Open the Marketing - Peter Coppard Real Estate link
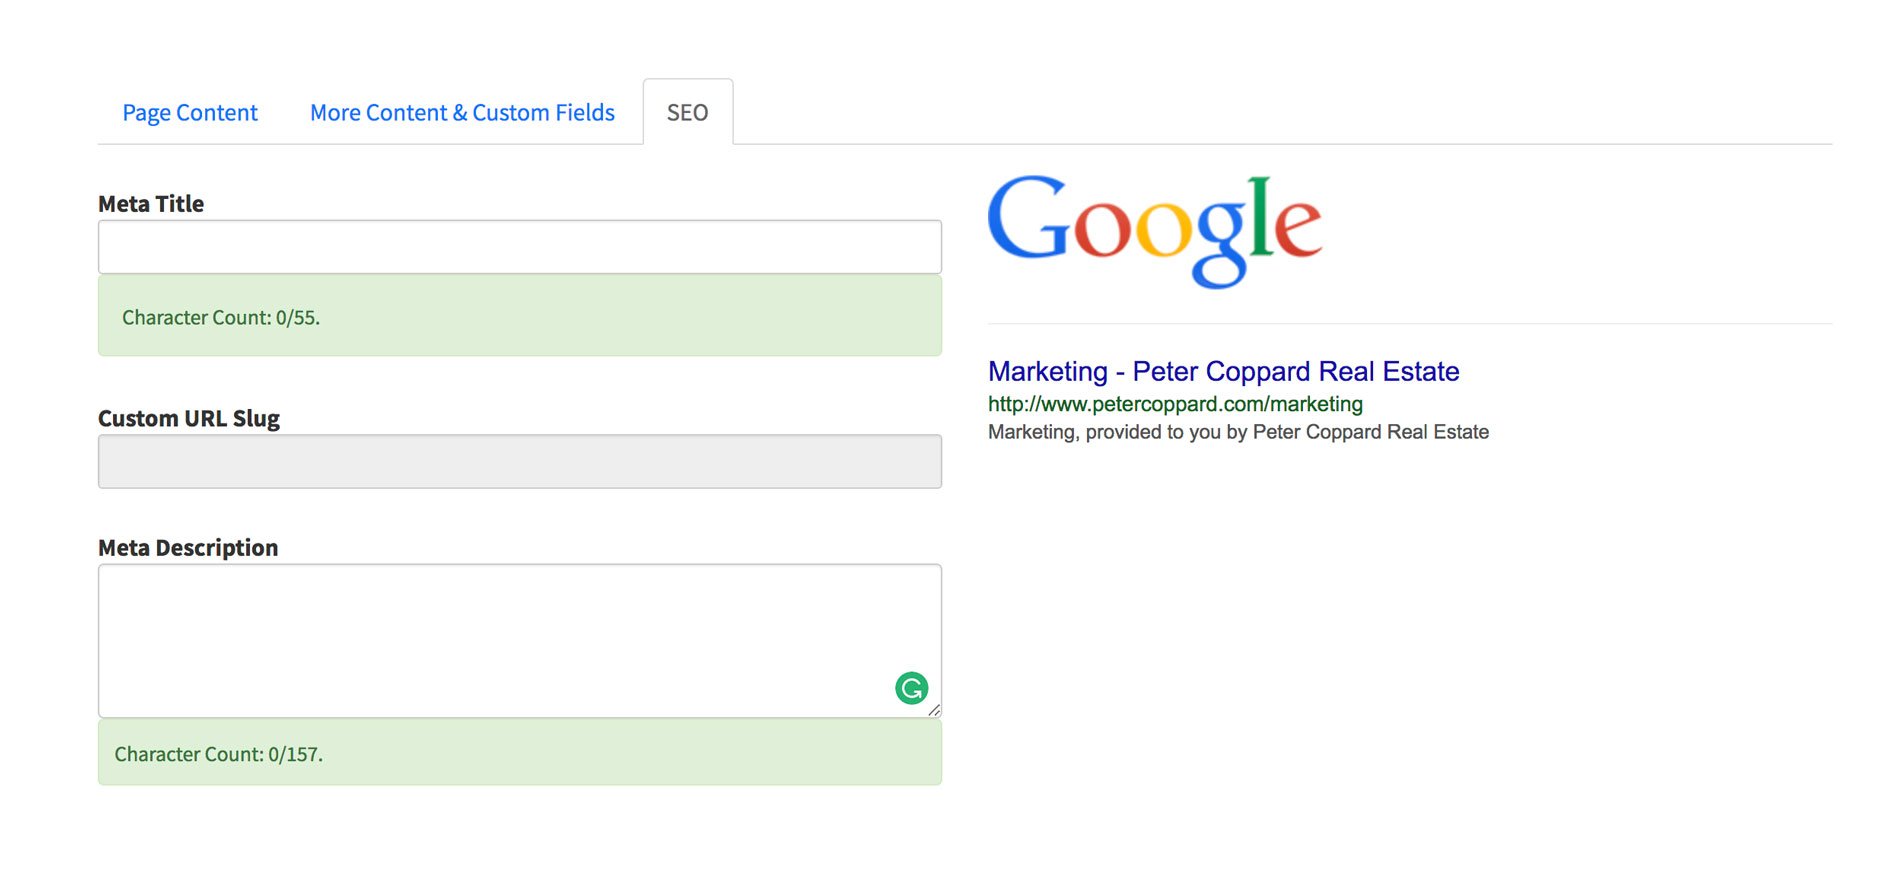The image size is (1900, 875). (x=1223, y=371)
